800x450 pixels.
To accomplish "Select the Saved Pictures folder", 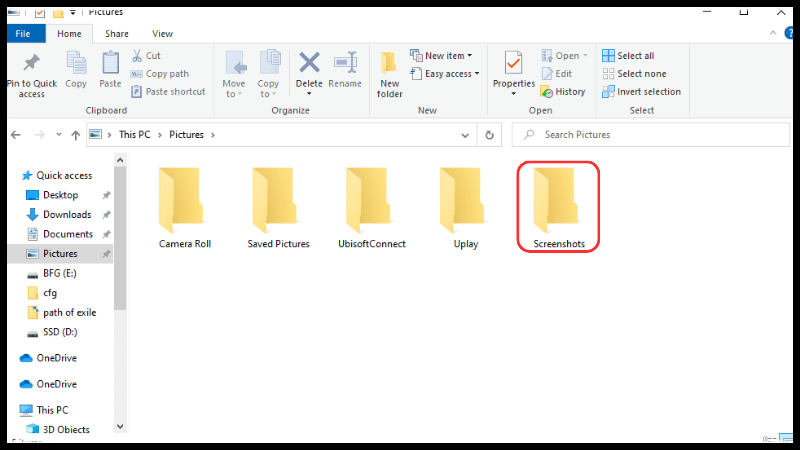I will click(278, 208).
